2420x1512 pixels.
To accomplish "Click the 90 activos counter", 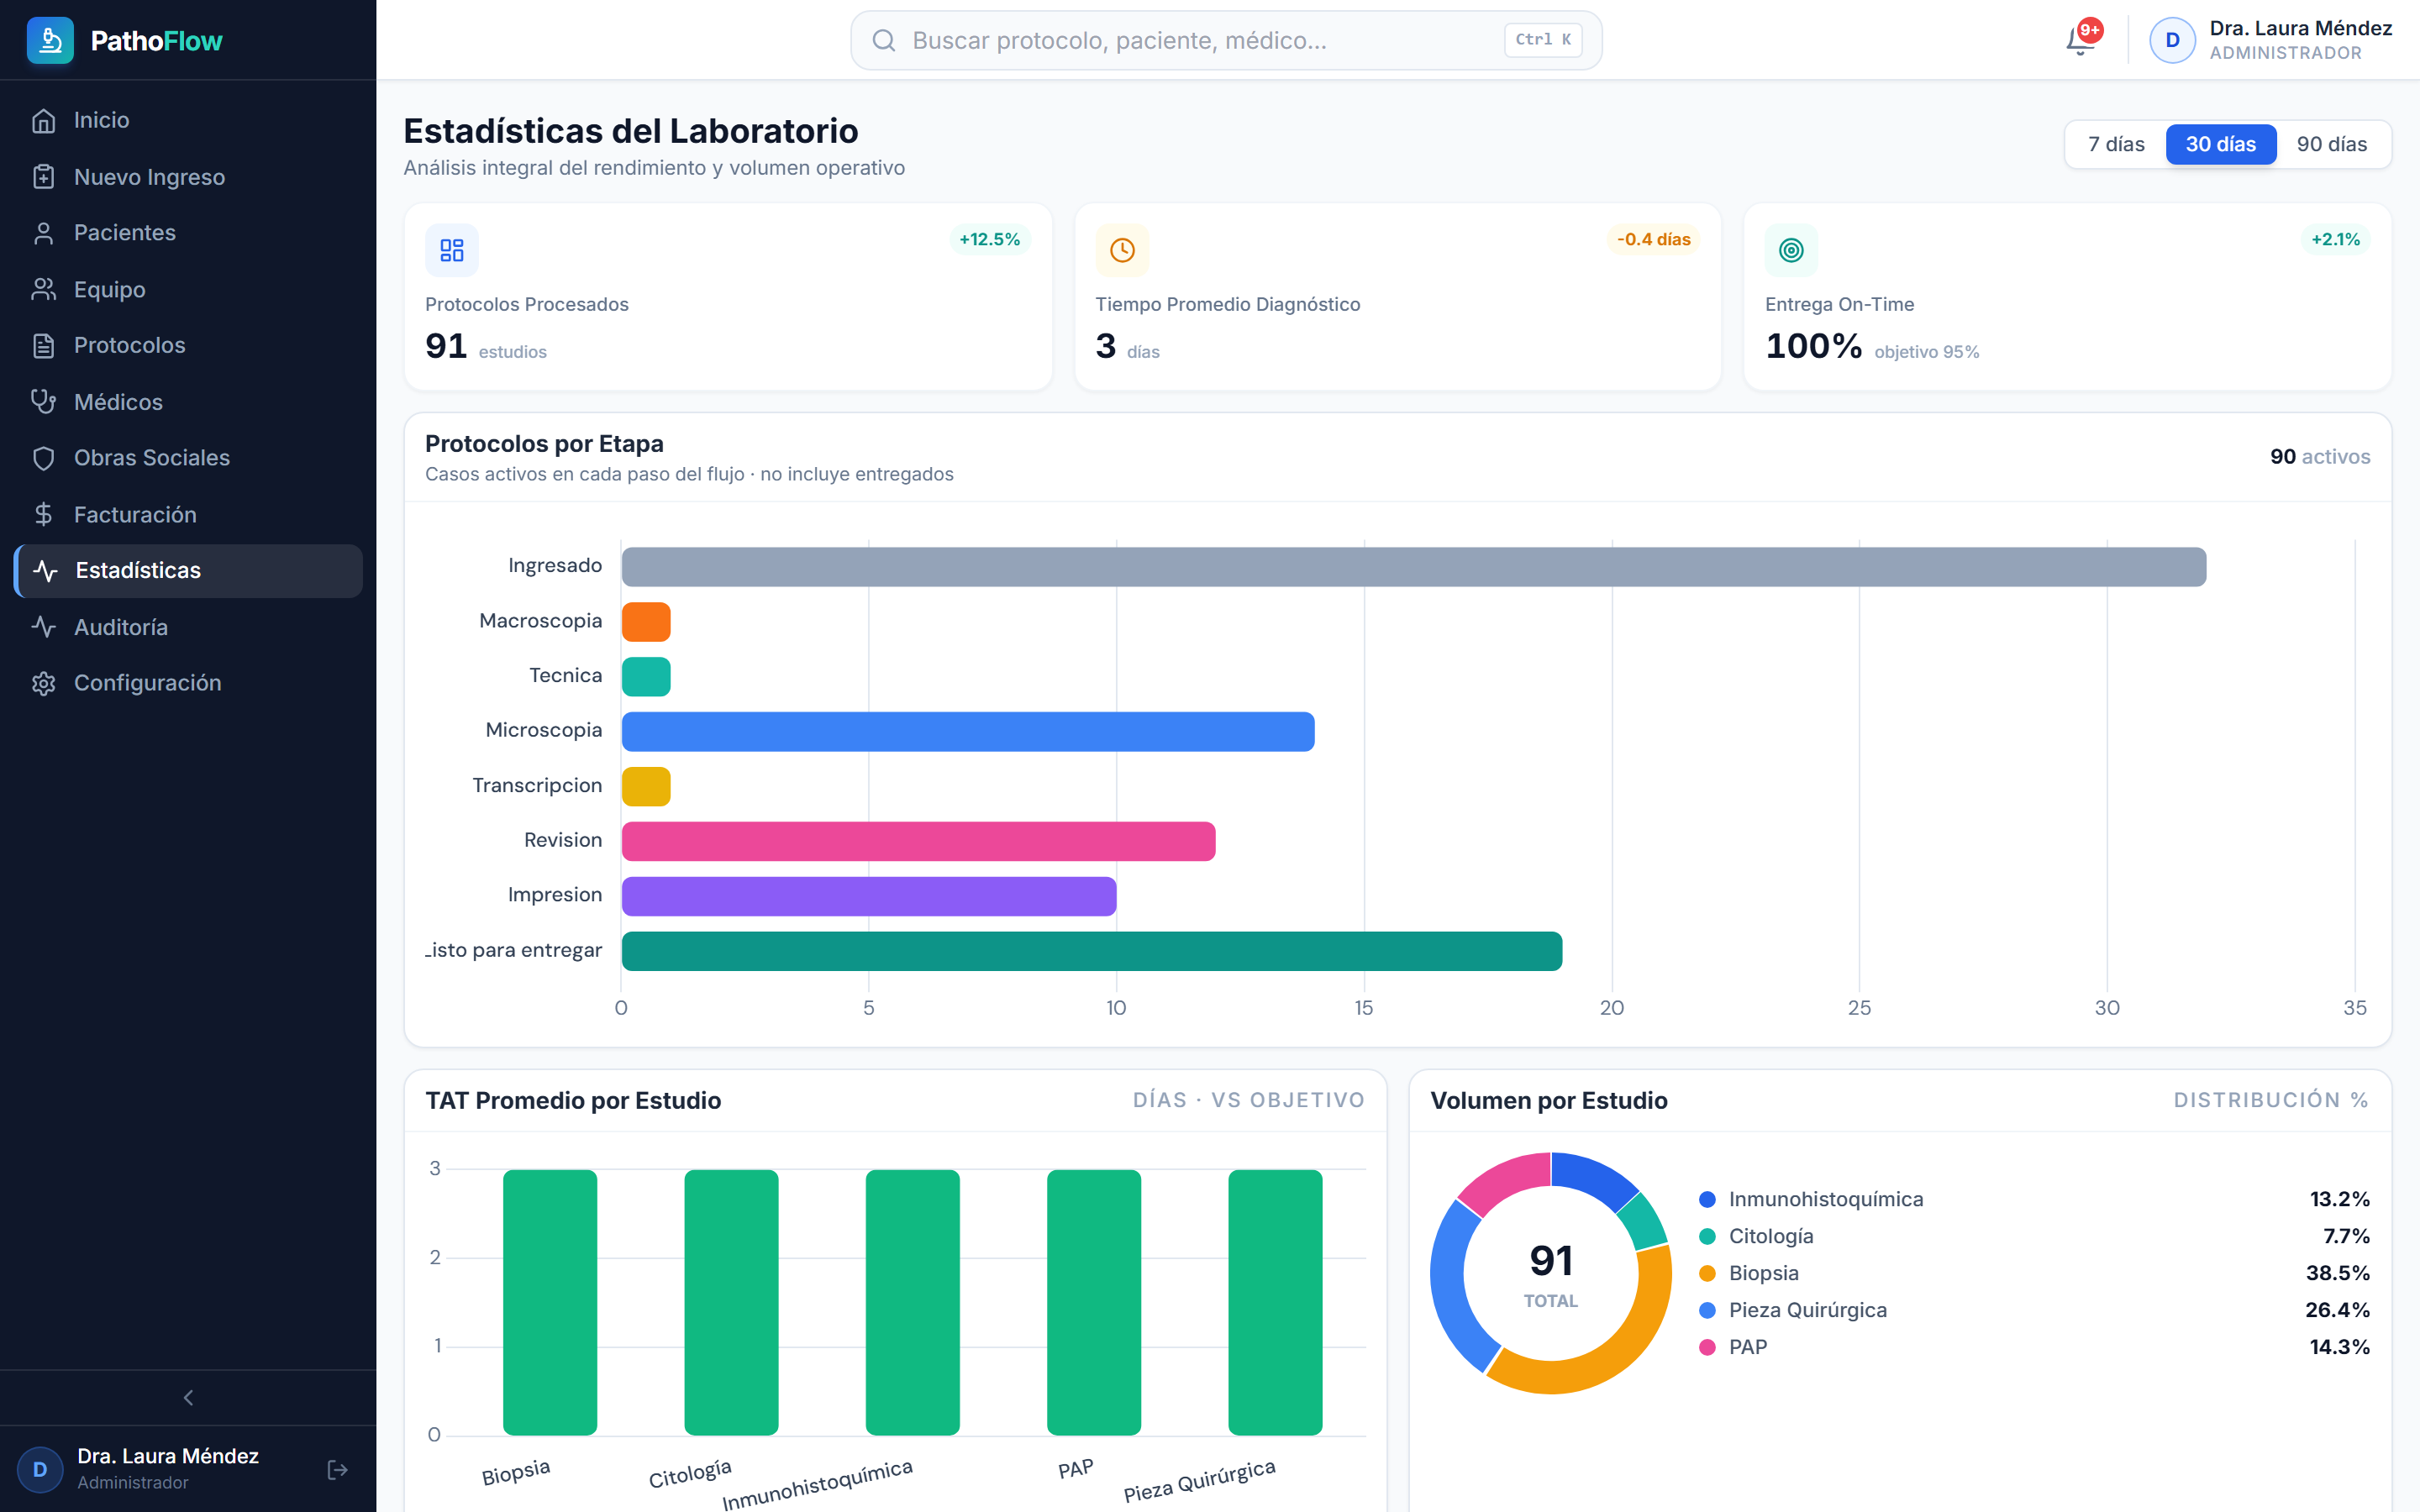I will pos(2320,457).
